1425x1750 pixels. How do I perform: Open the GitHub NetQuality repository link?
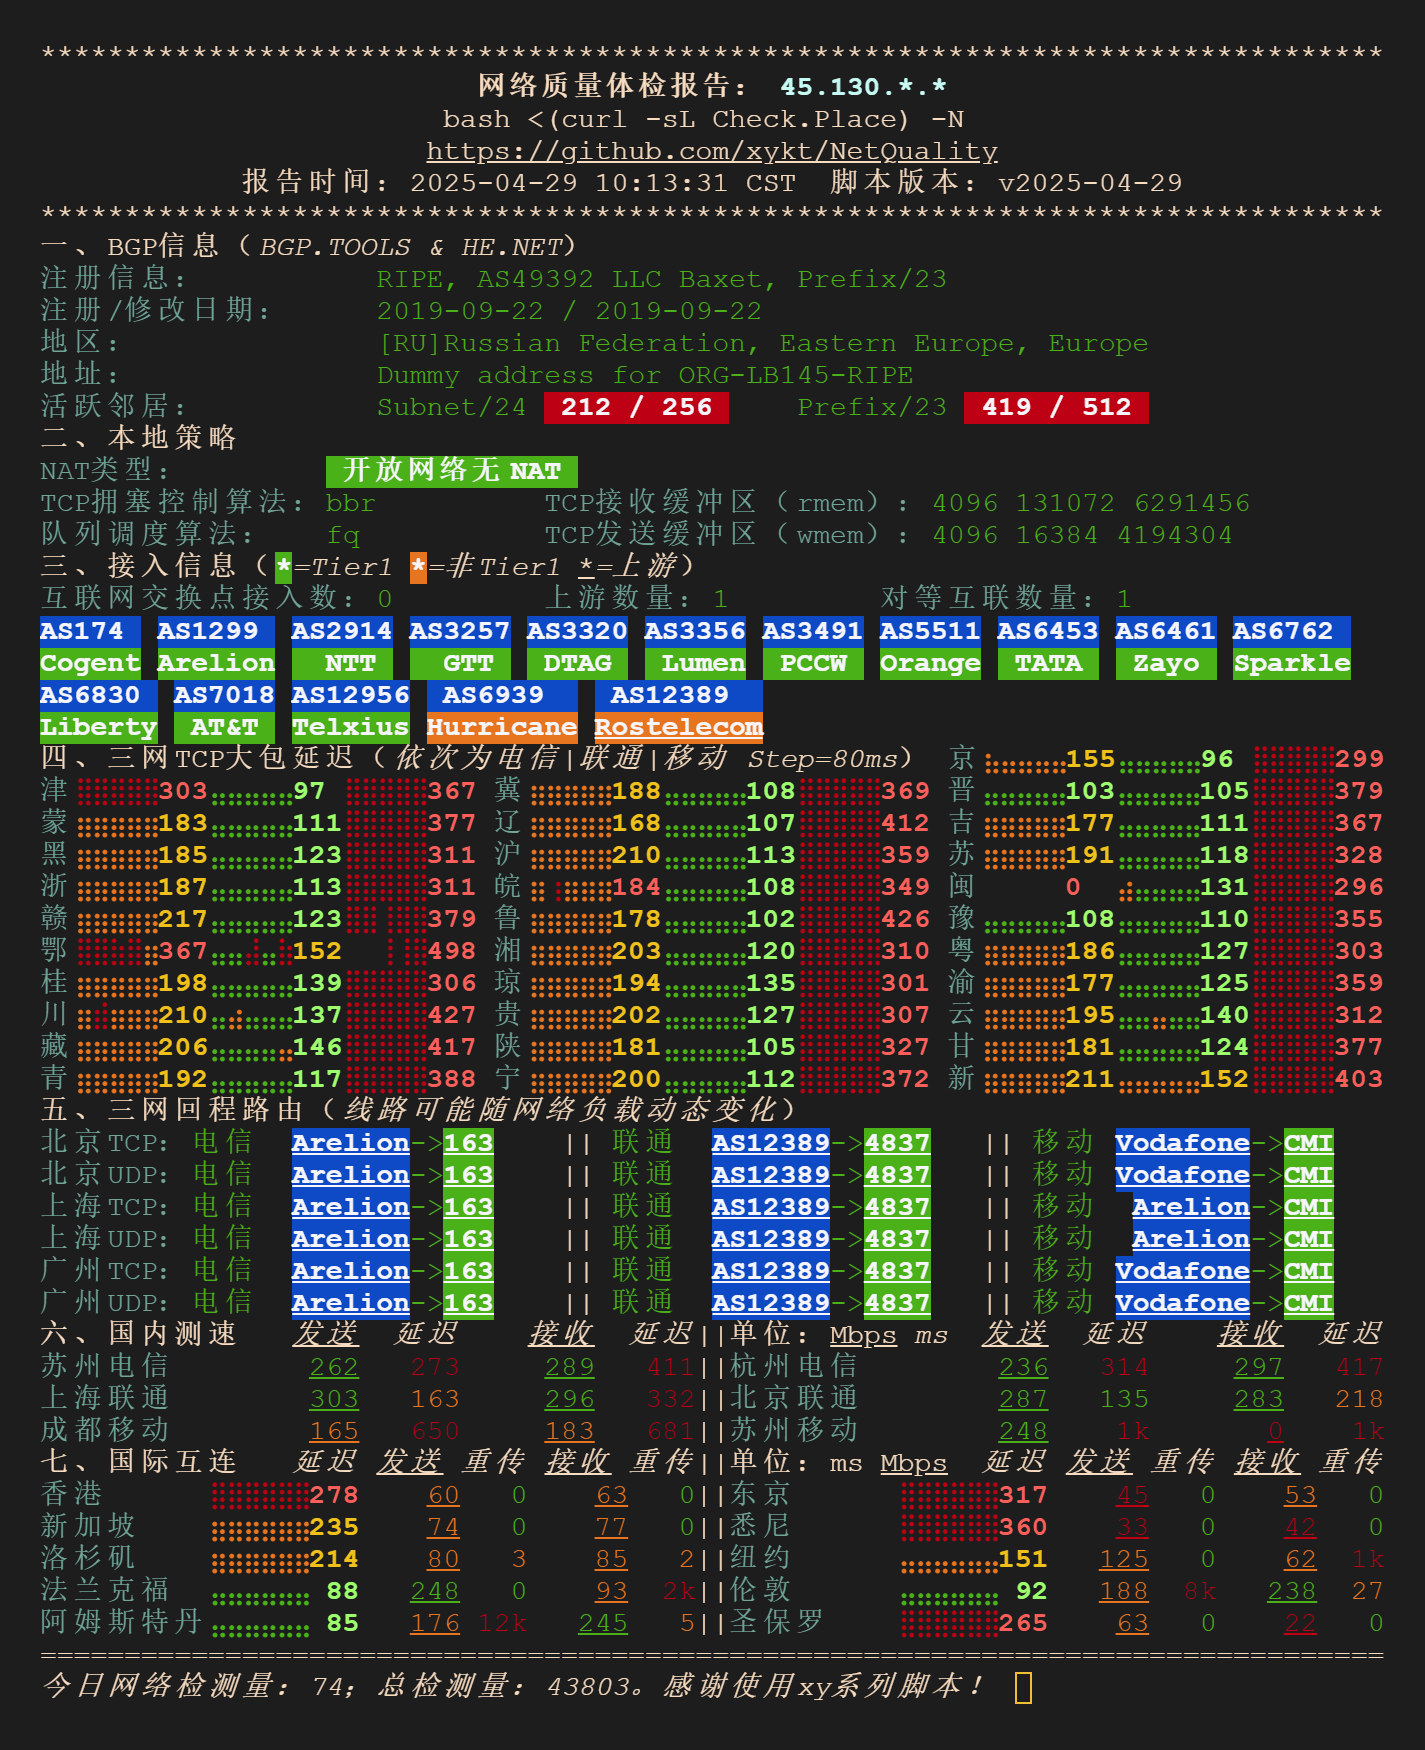(711, 151)
